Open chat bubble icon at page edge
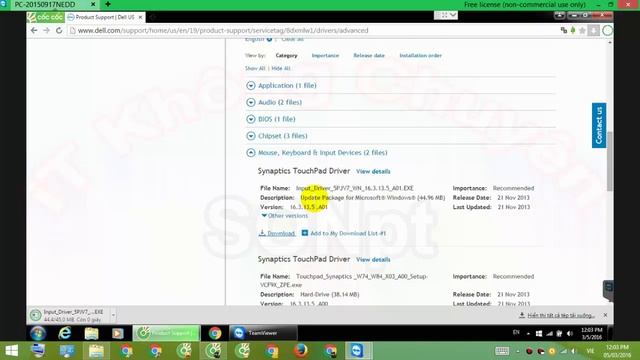 click(x=608, y=288)
